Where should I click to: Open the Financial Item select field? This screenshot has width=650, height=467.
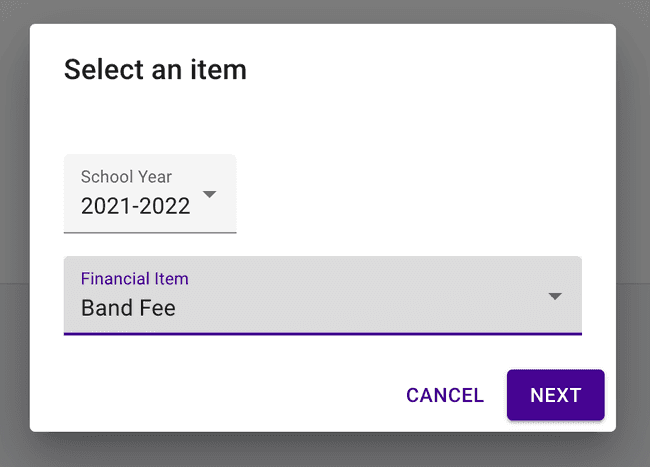pos(322,296)
